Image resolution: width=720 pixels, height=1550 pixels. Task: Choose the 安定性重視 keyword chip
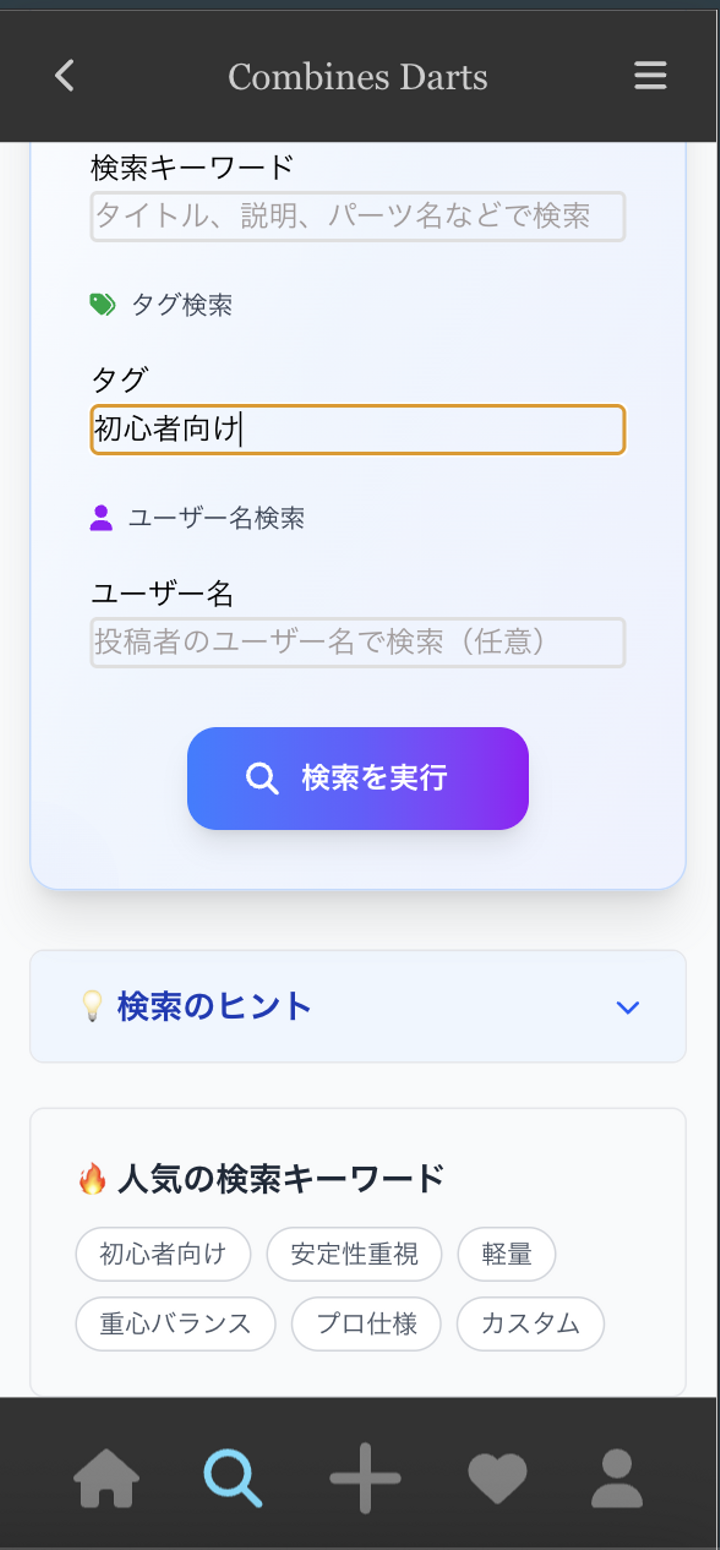[x=354, y=1254]
